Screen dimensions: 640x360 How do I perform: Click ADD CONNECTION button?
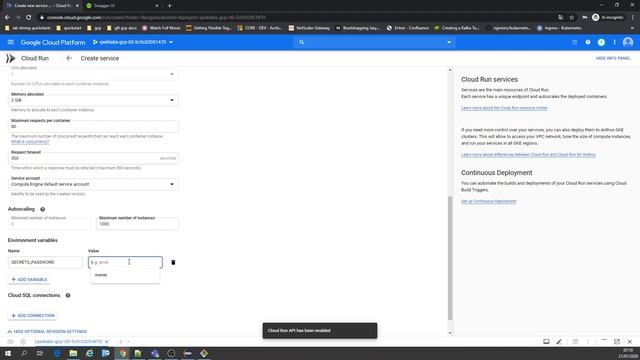coord(33,316)
